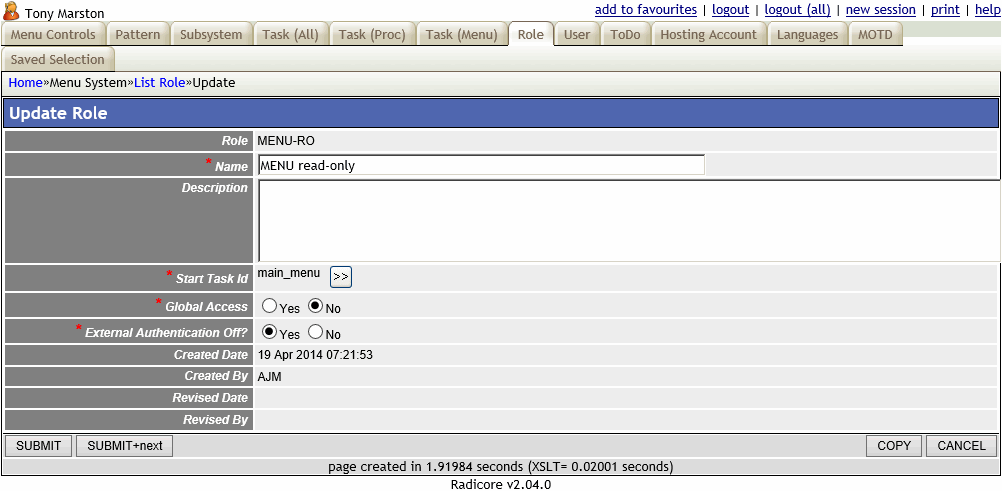1002x491 pixels.
Task: Switch to the Saved Selection tab
Action: tap(57, 60)
